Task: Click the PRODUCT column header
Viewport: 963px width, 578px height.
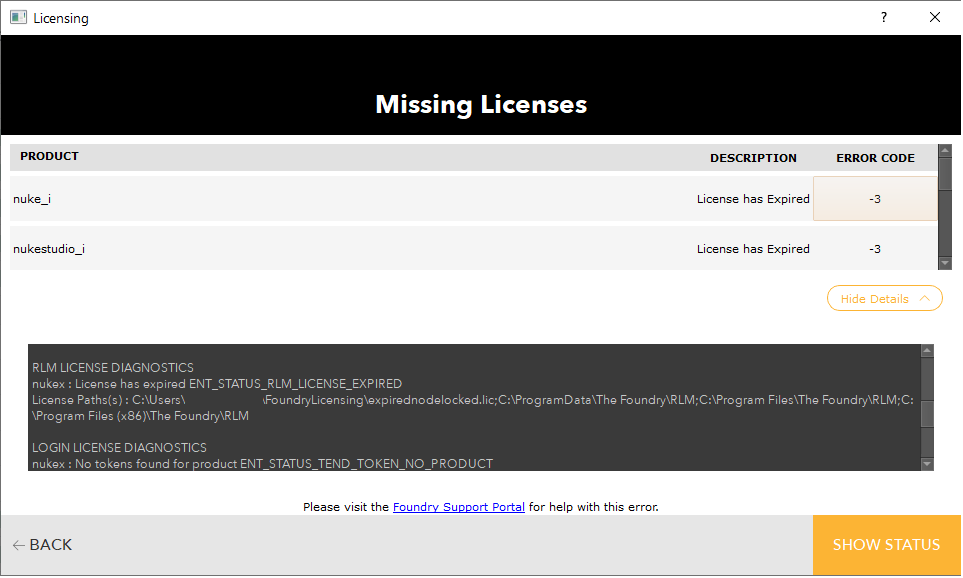Action: click(49, 156)
